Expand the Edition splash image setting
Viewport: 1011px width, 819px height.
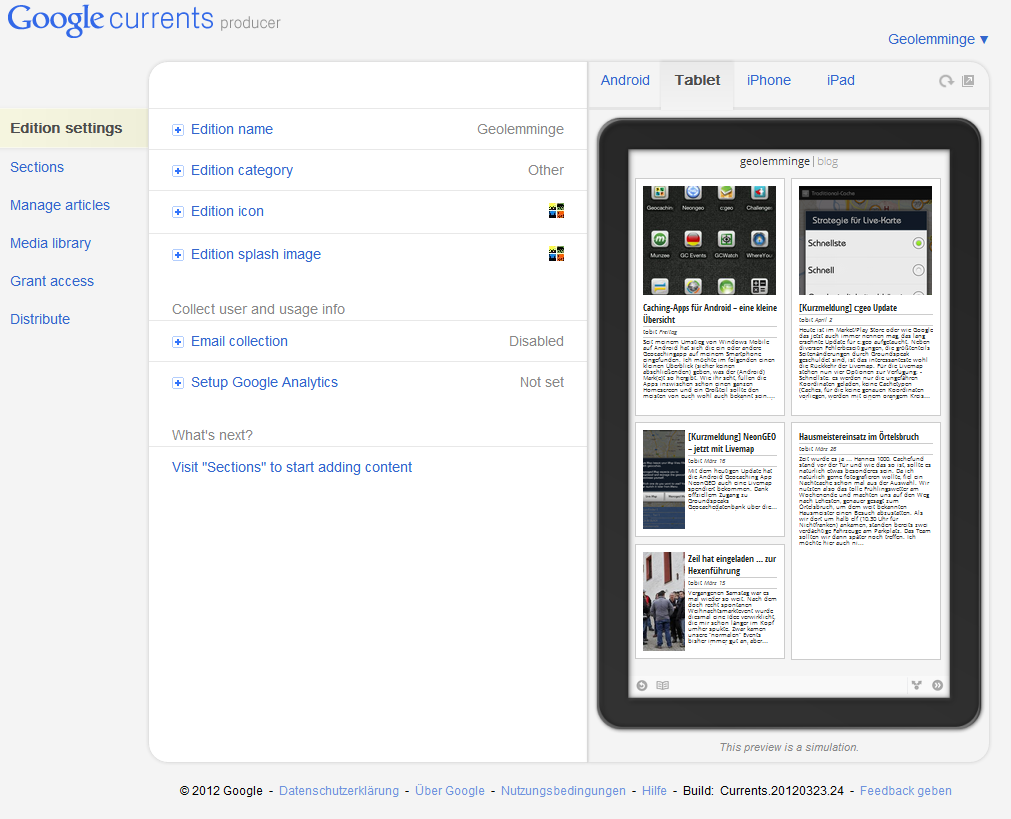point(177,255)
